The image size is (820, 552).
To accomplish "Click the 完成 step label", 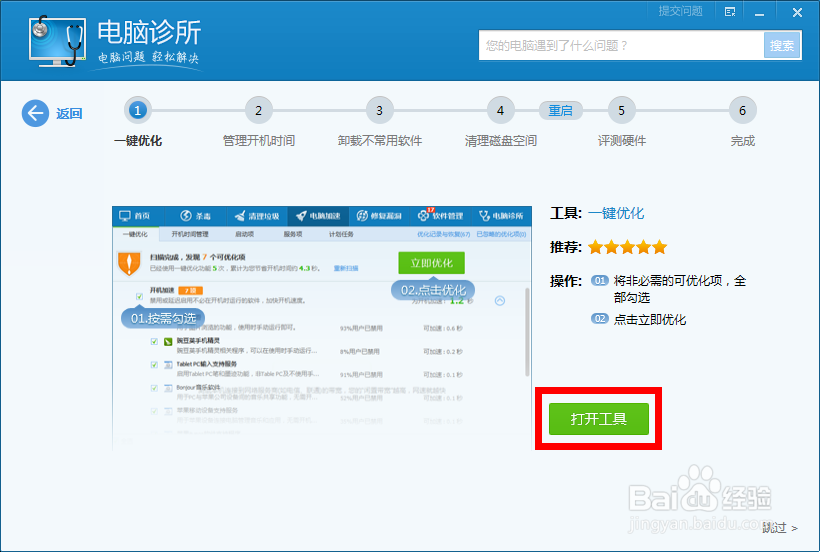I will [743, 141].
